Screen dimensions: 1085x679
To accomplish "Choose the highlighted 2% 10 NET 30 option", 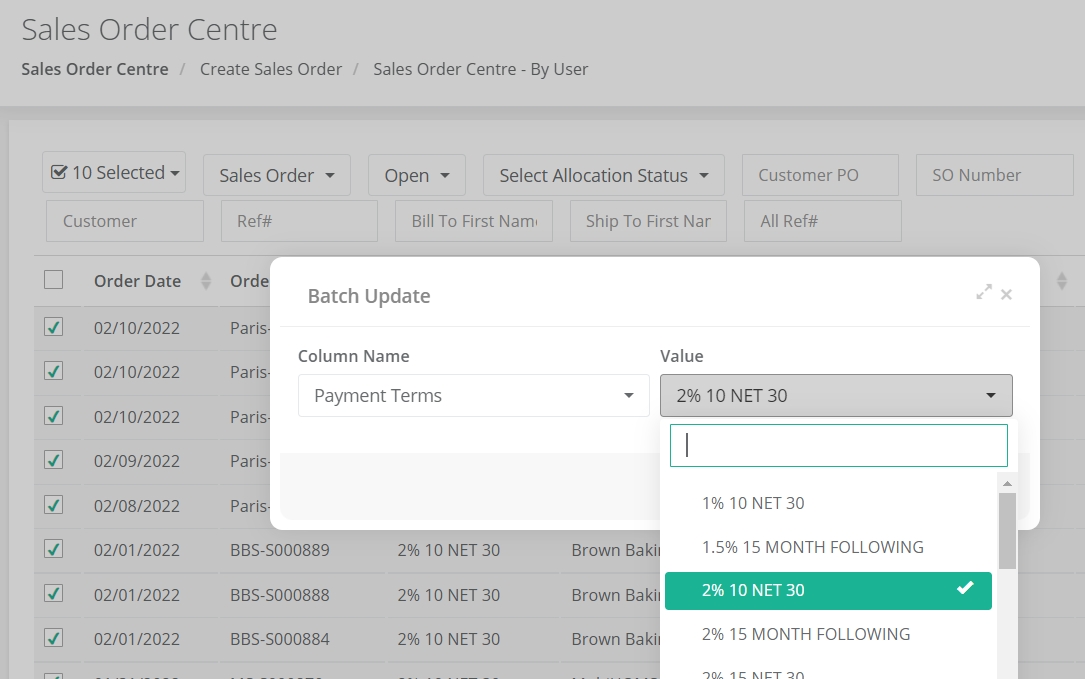I will (x=828, y=590).
